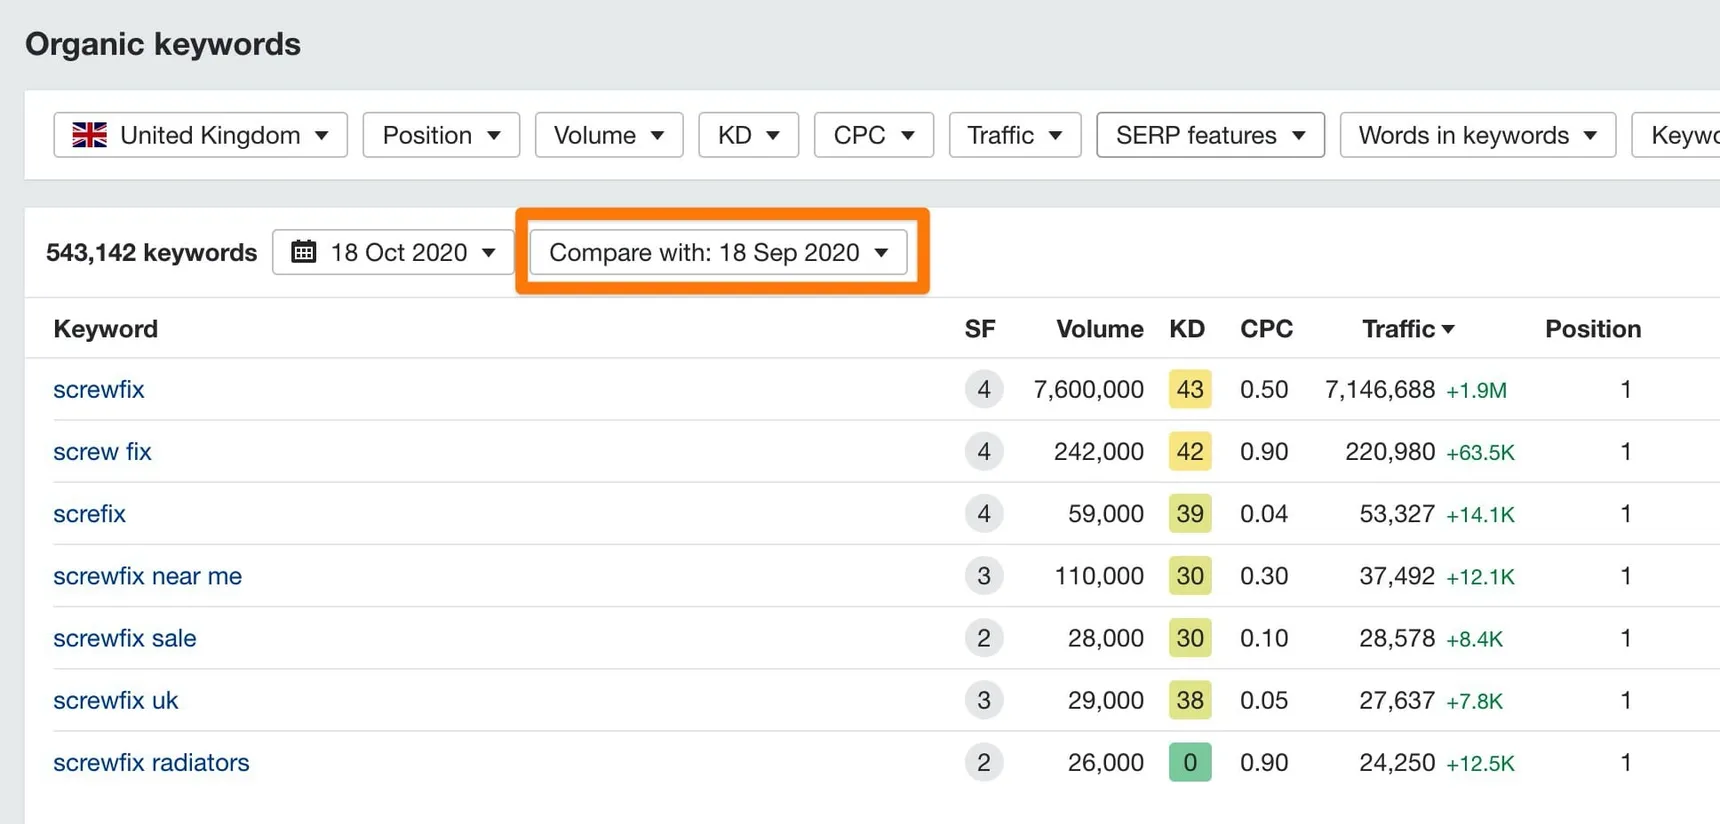Screen dimensions: 1720x824
Task: Sort table by KD column header
Action: click(1187, 329)
